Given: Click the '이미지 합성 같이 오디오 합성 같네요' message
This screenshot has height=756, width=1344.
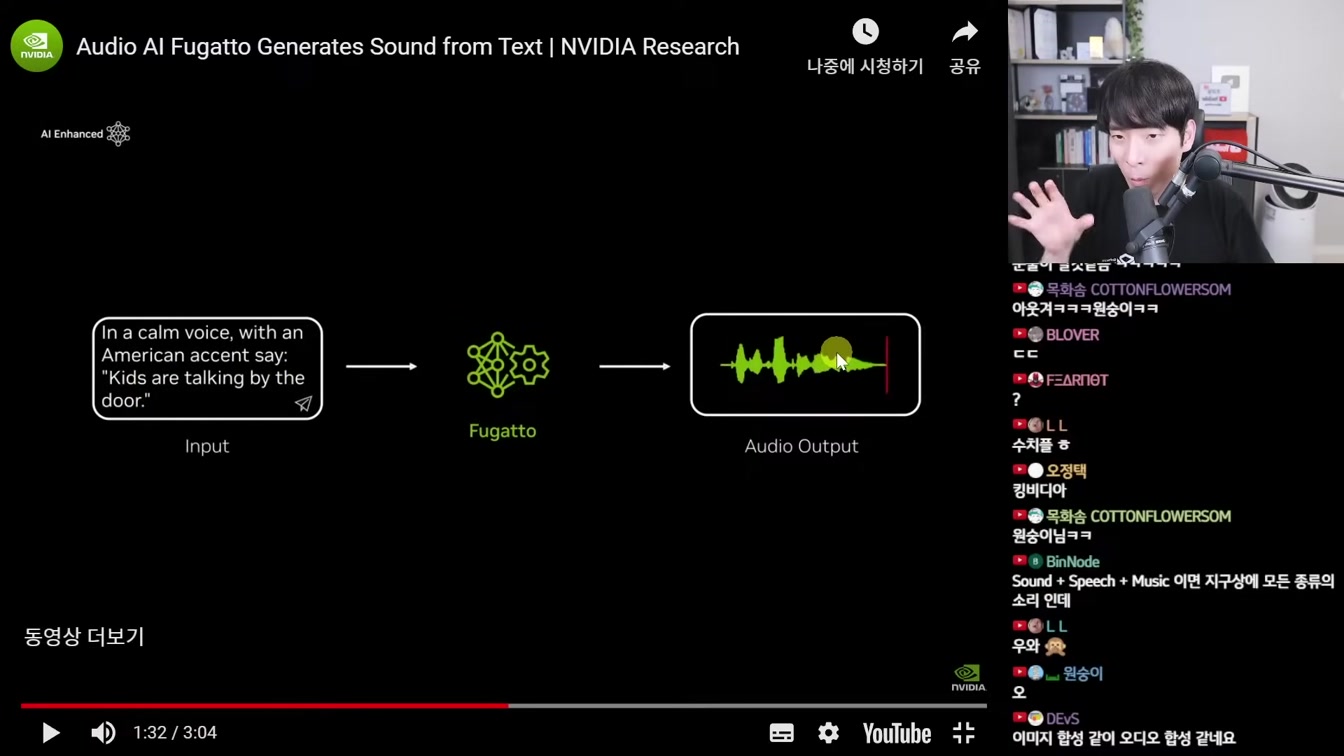Looking at the screenshot, I should pos(1124,739).
